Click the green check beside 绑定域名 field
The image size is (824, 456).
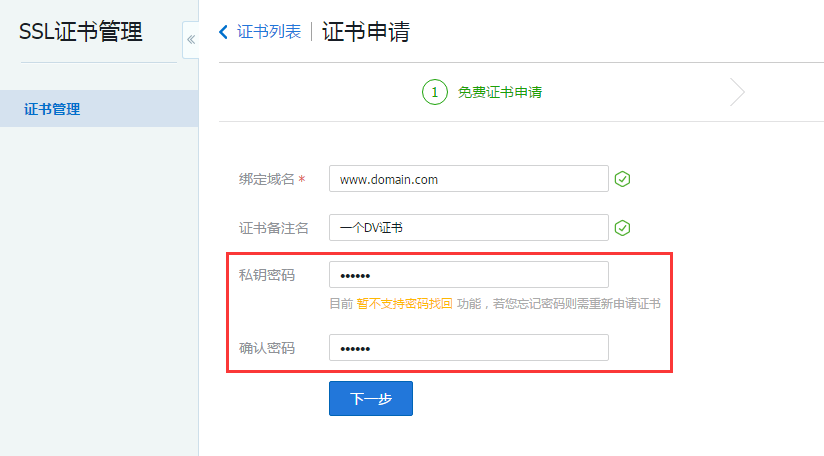pos(622,179)
